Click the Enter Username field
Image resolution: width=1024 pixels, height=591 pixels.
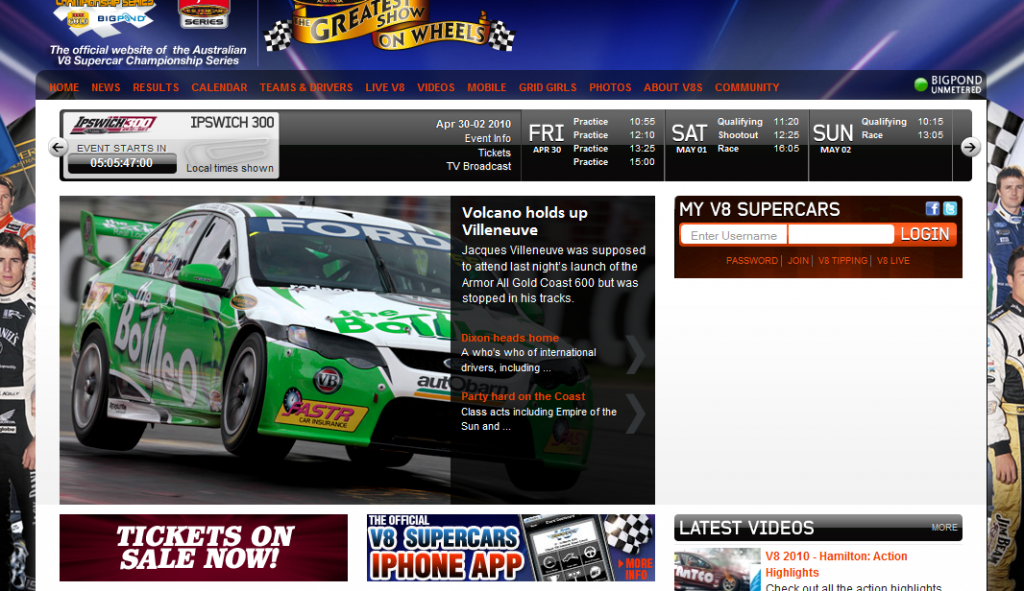point(734,235)
